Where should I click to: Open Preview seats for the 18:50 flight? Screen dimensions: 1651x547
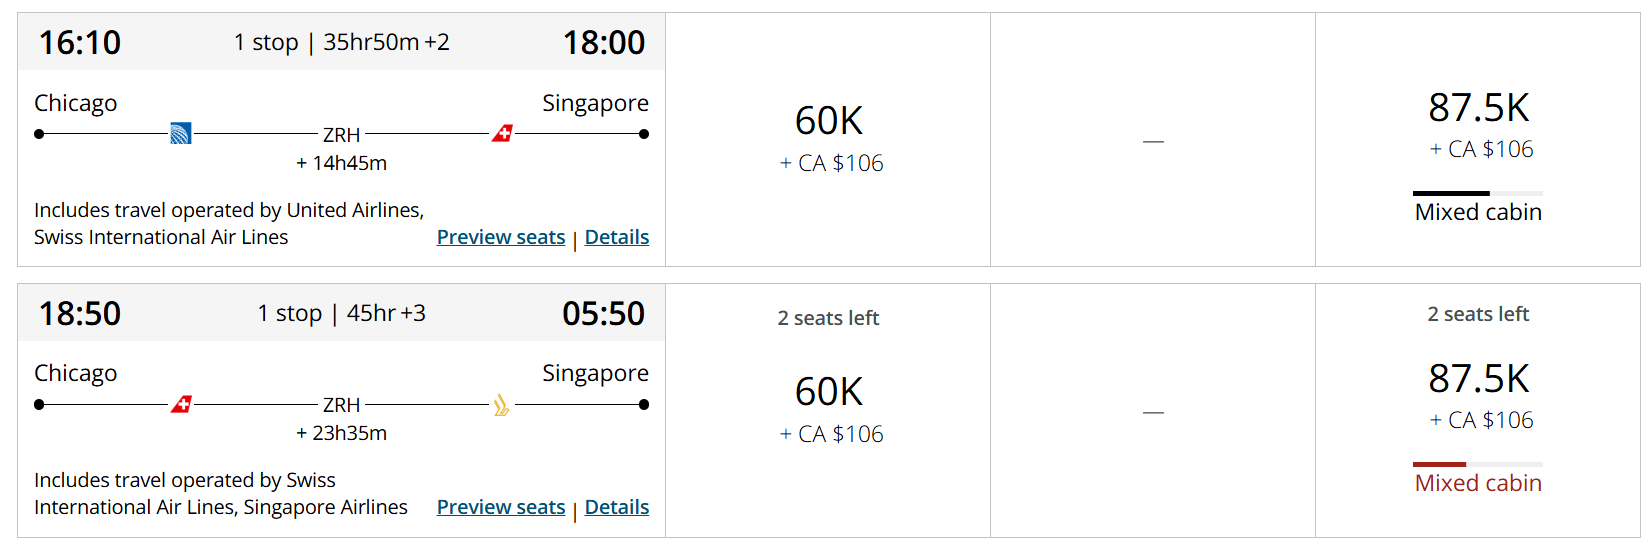click(x=501, y=507)
